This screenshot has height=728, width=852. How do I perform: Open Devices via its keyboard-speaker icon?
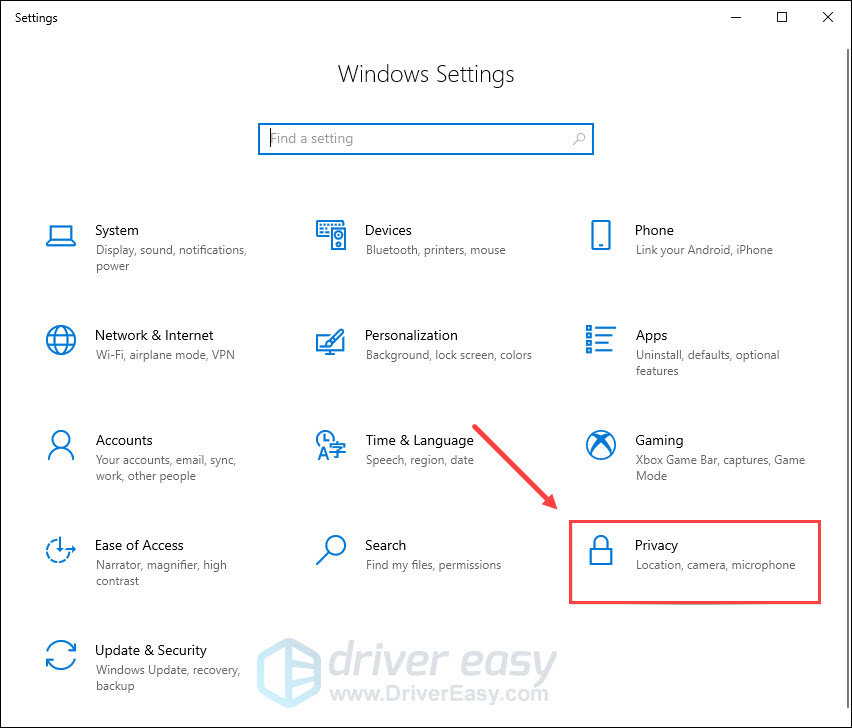point(330,236)
